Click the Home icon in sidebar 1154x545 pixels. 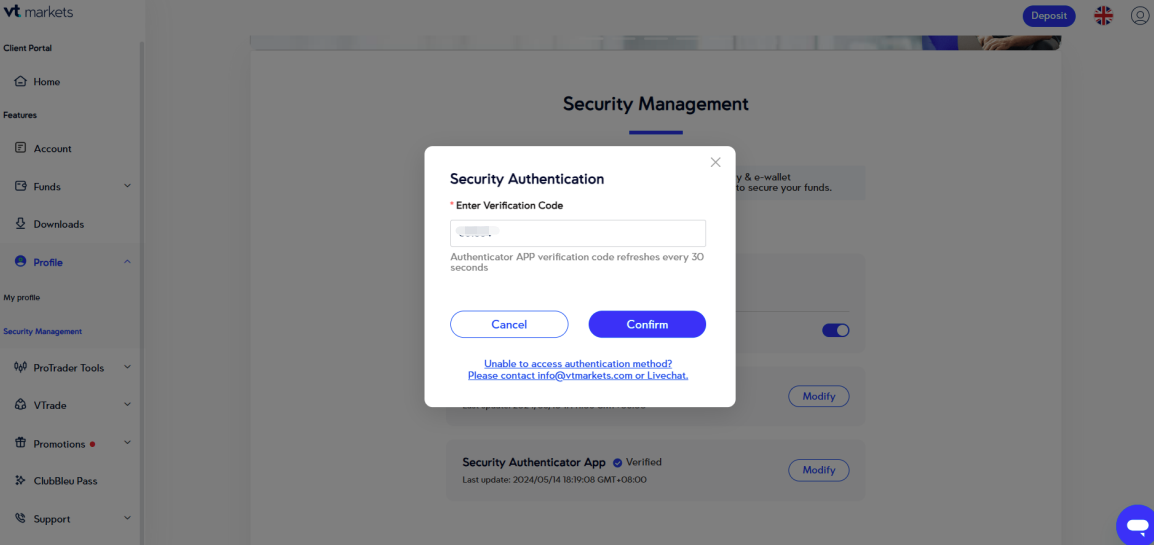20,82
